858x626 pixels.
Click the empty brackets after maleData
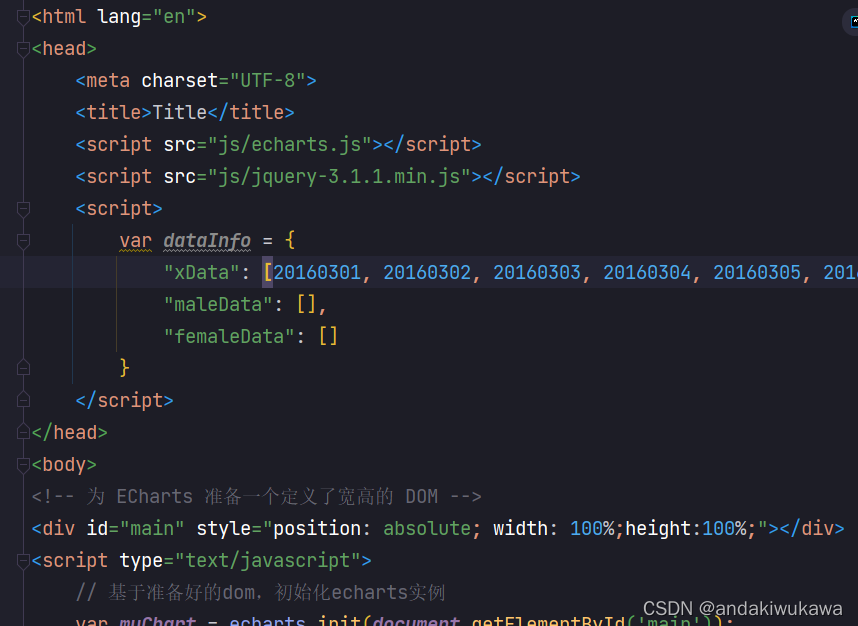point(306,304)
